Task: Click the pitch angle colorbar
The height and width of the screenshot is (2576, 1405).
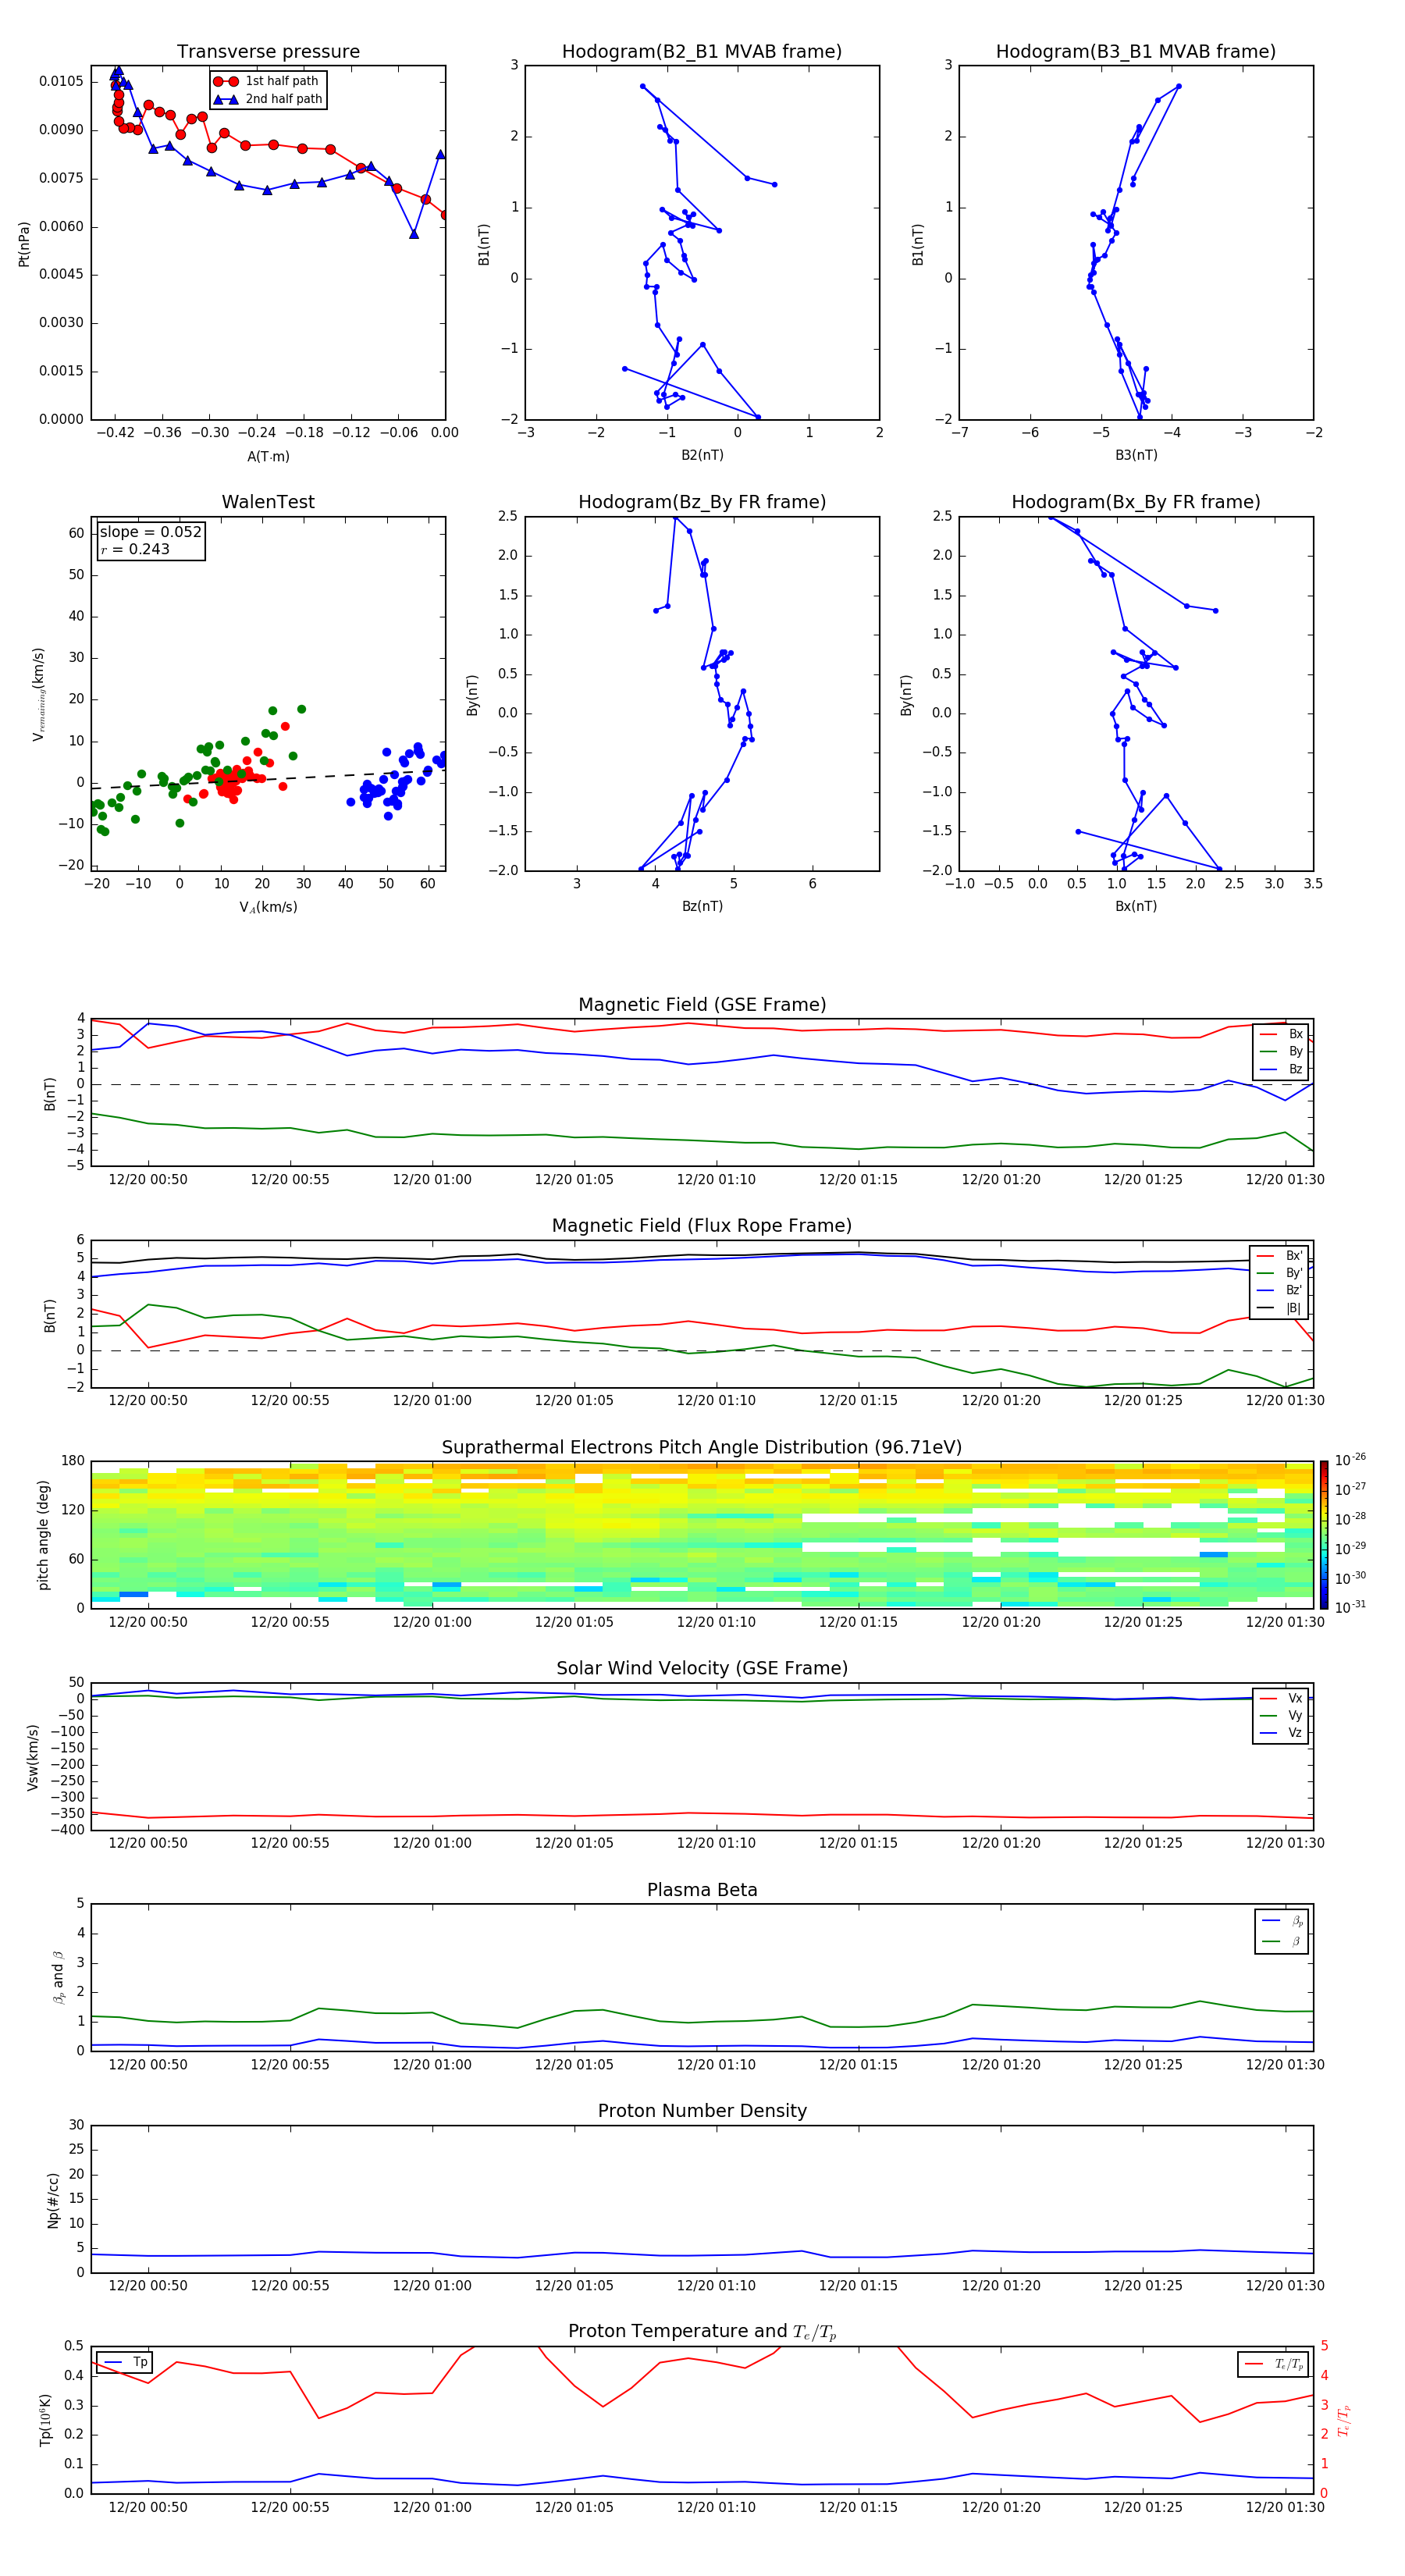Action: click(1324, 1534)
